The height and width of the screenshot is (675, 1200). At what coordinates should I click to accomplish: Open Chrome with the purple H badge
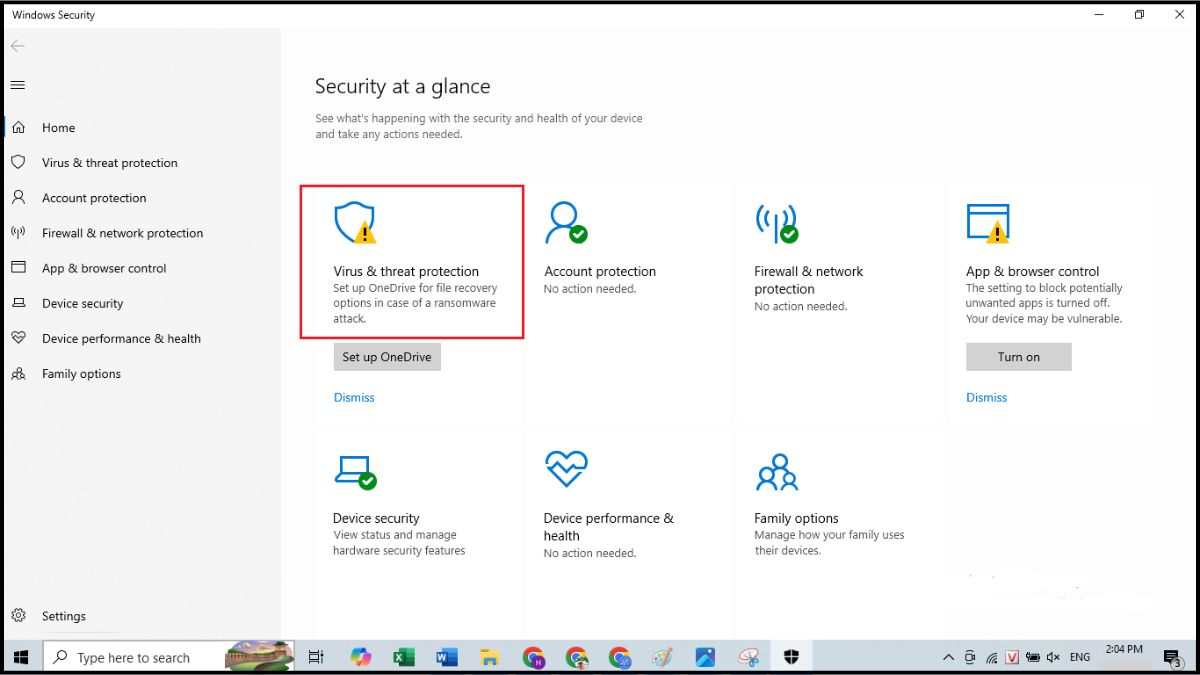534,657
